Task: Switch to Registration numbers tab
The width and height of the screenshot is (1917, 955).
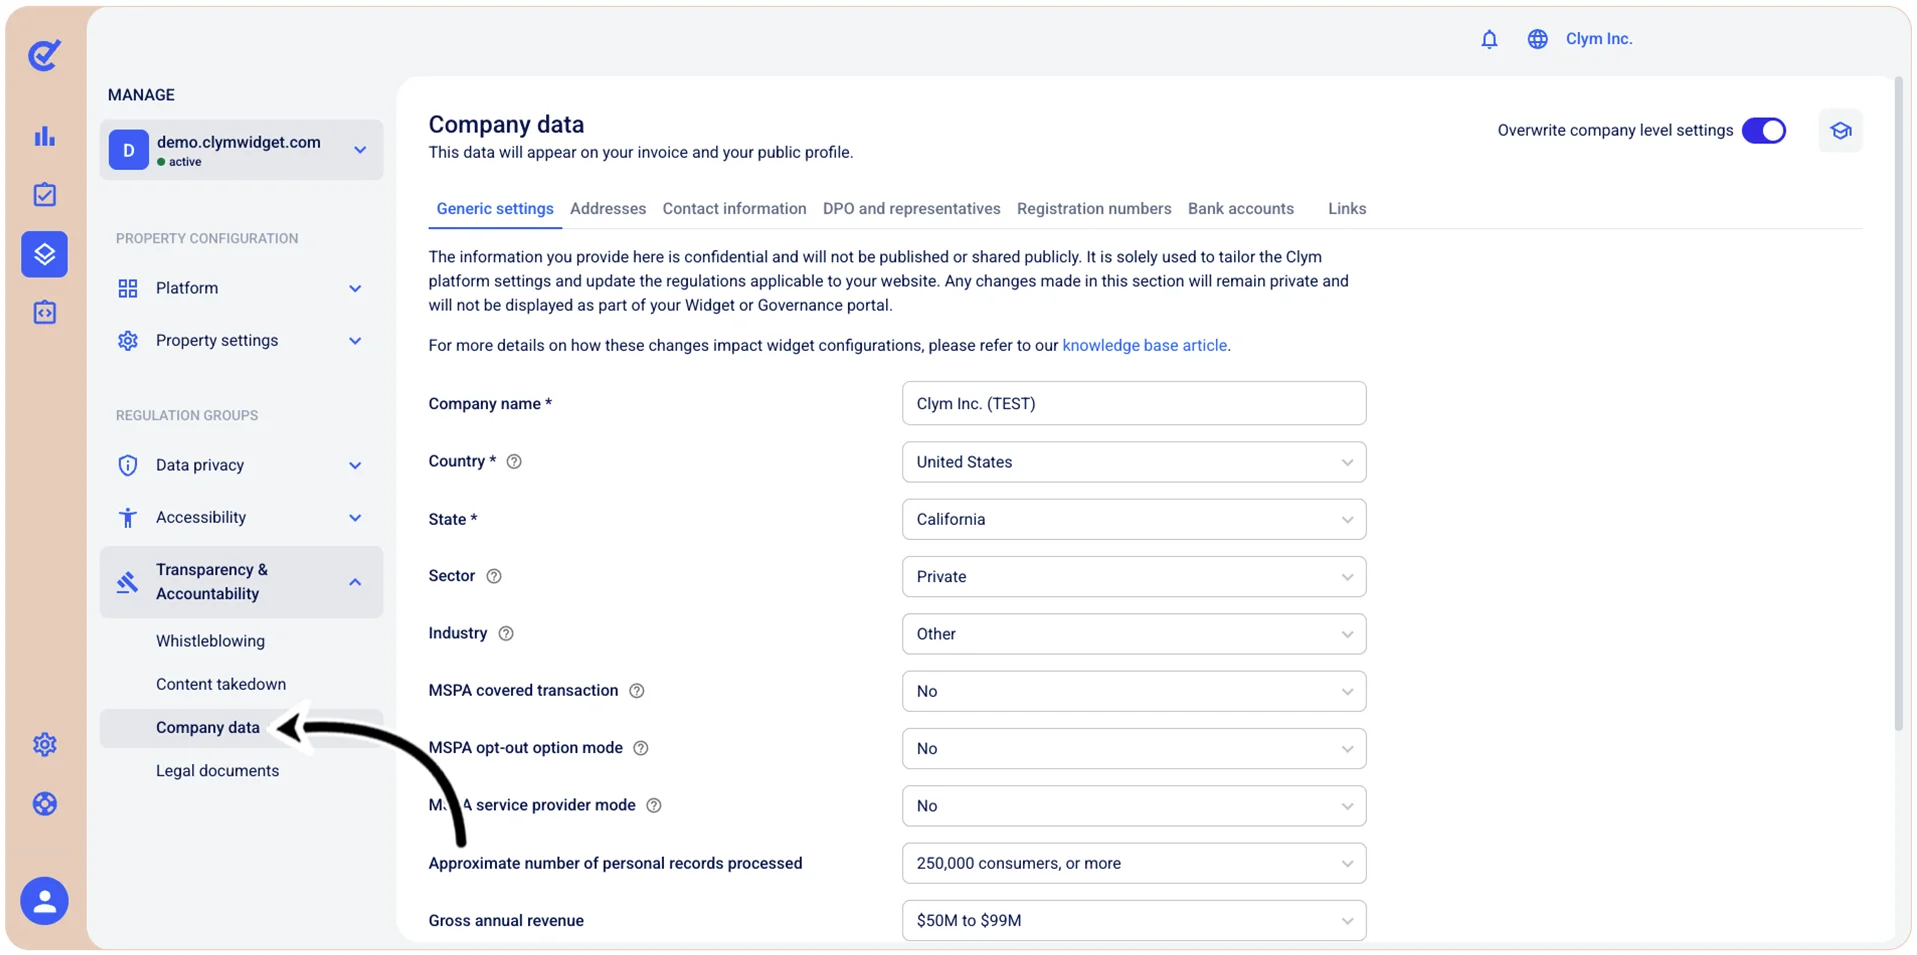Action: coord(1094,209)
